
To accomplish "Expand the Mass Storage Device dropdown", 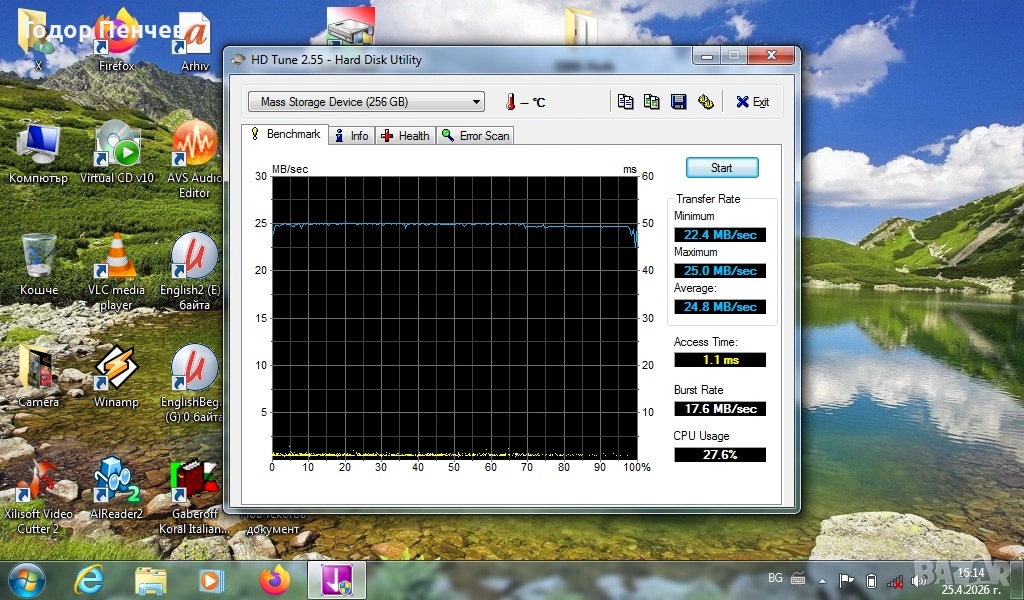I will click(476, 102).
